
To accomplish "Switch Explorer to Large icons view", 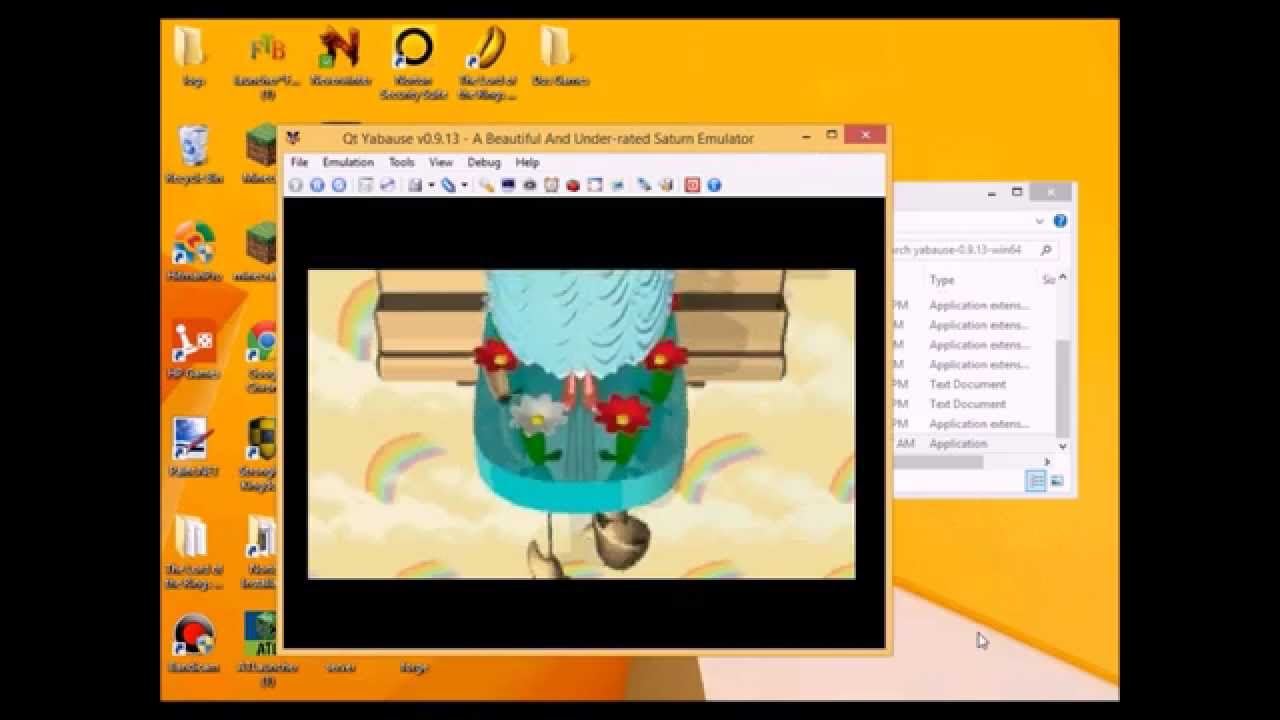I will 1057,482.
